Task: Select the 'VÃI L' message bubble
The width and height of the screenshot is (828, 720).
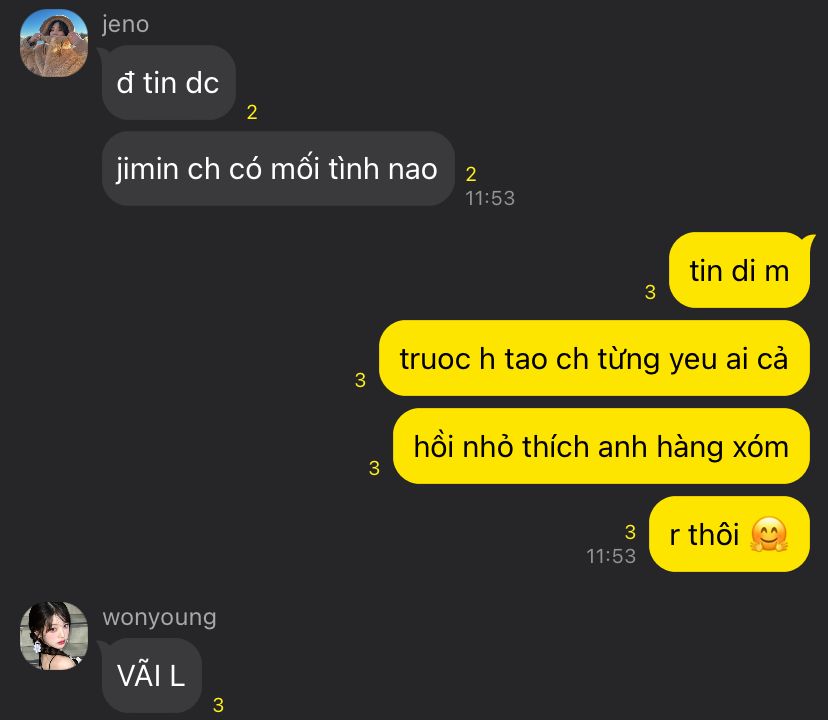Action: coord(152,675)
